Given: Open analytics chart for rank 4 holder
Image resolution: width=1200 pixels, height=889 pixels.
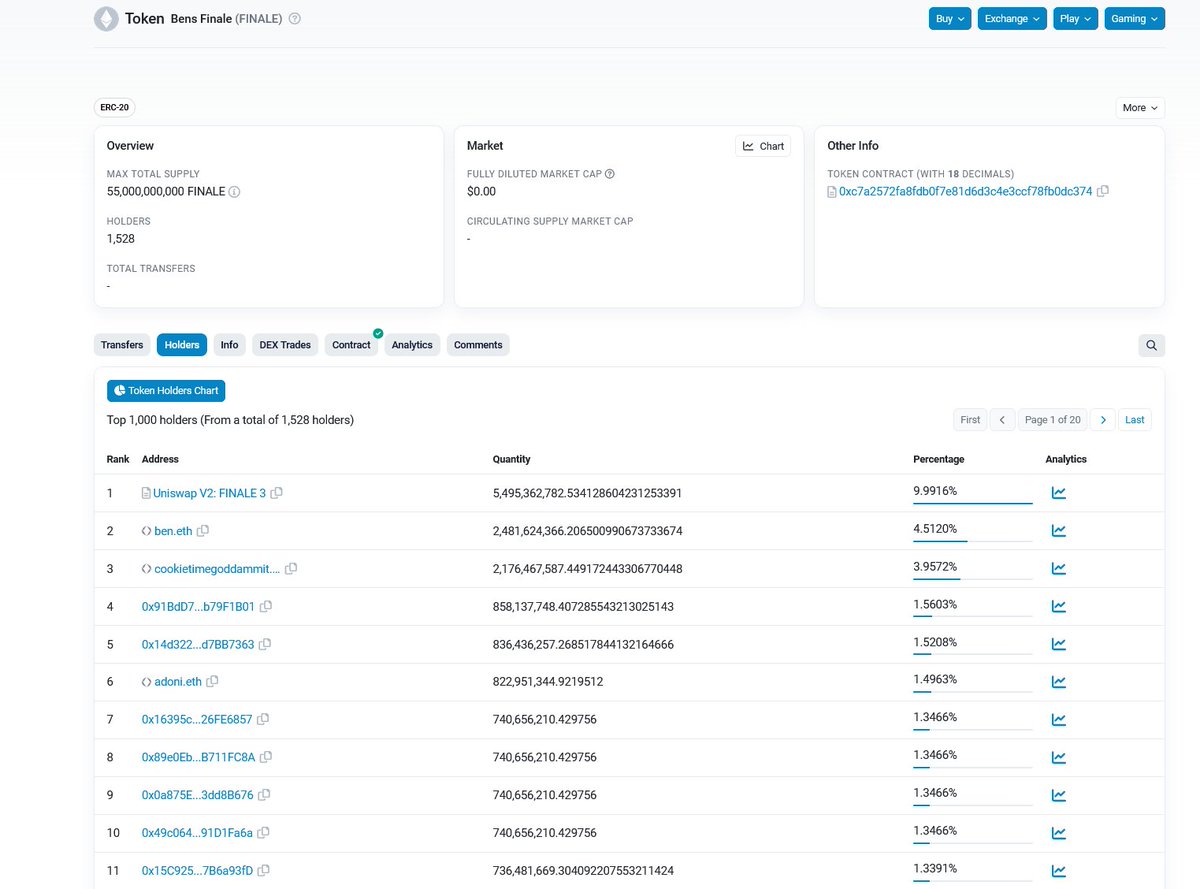Looking at the screenshot, I should click(1058, 607).
